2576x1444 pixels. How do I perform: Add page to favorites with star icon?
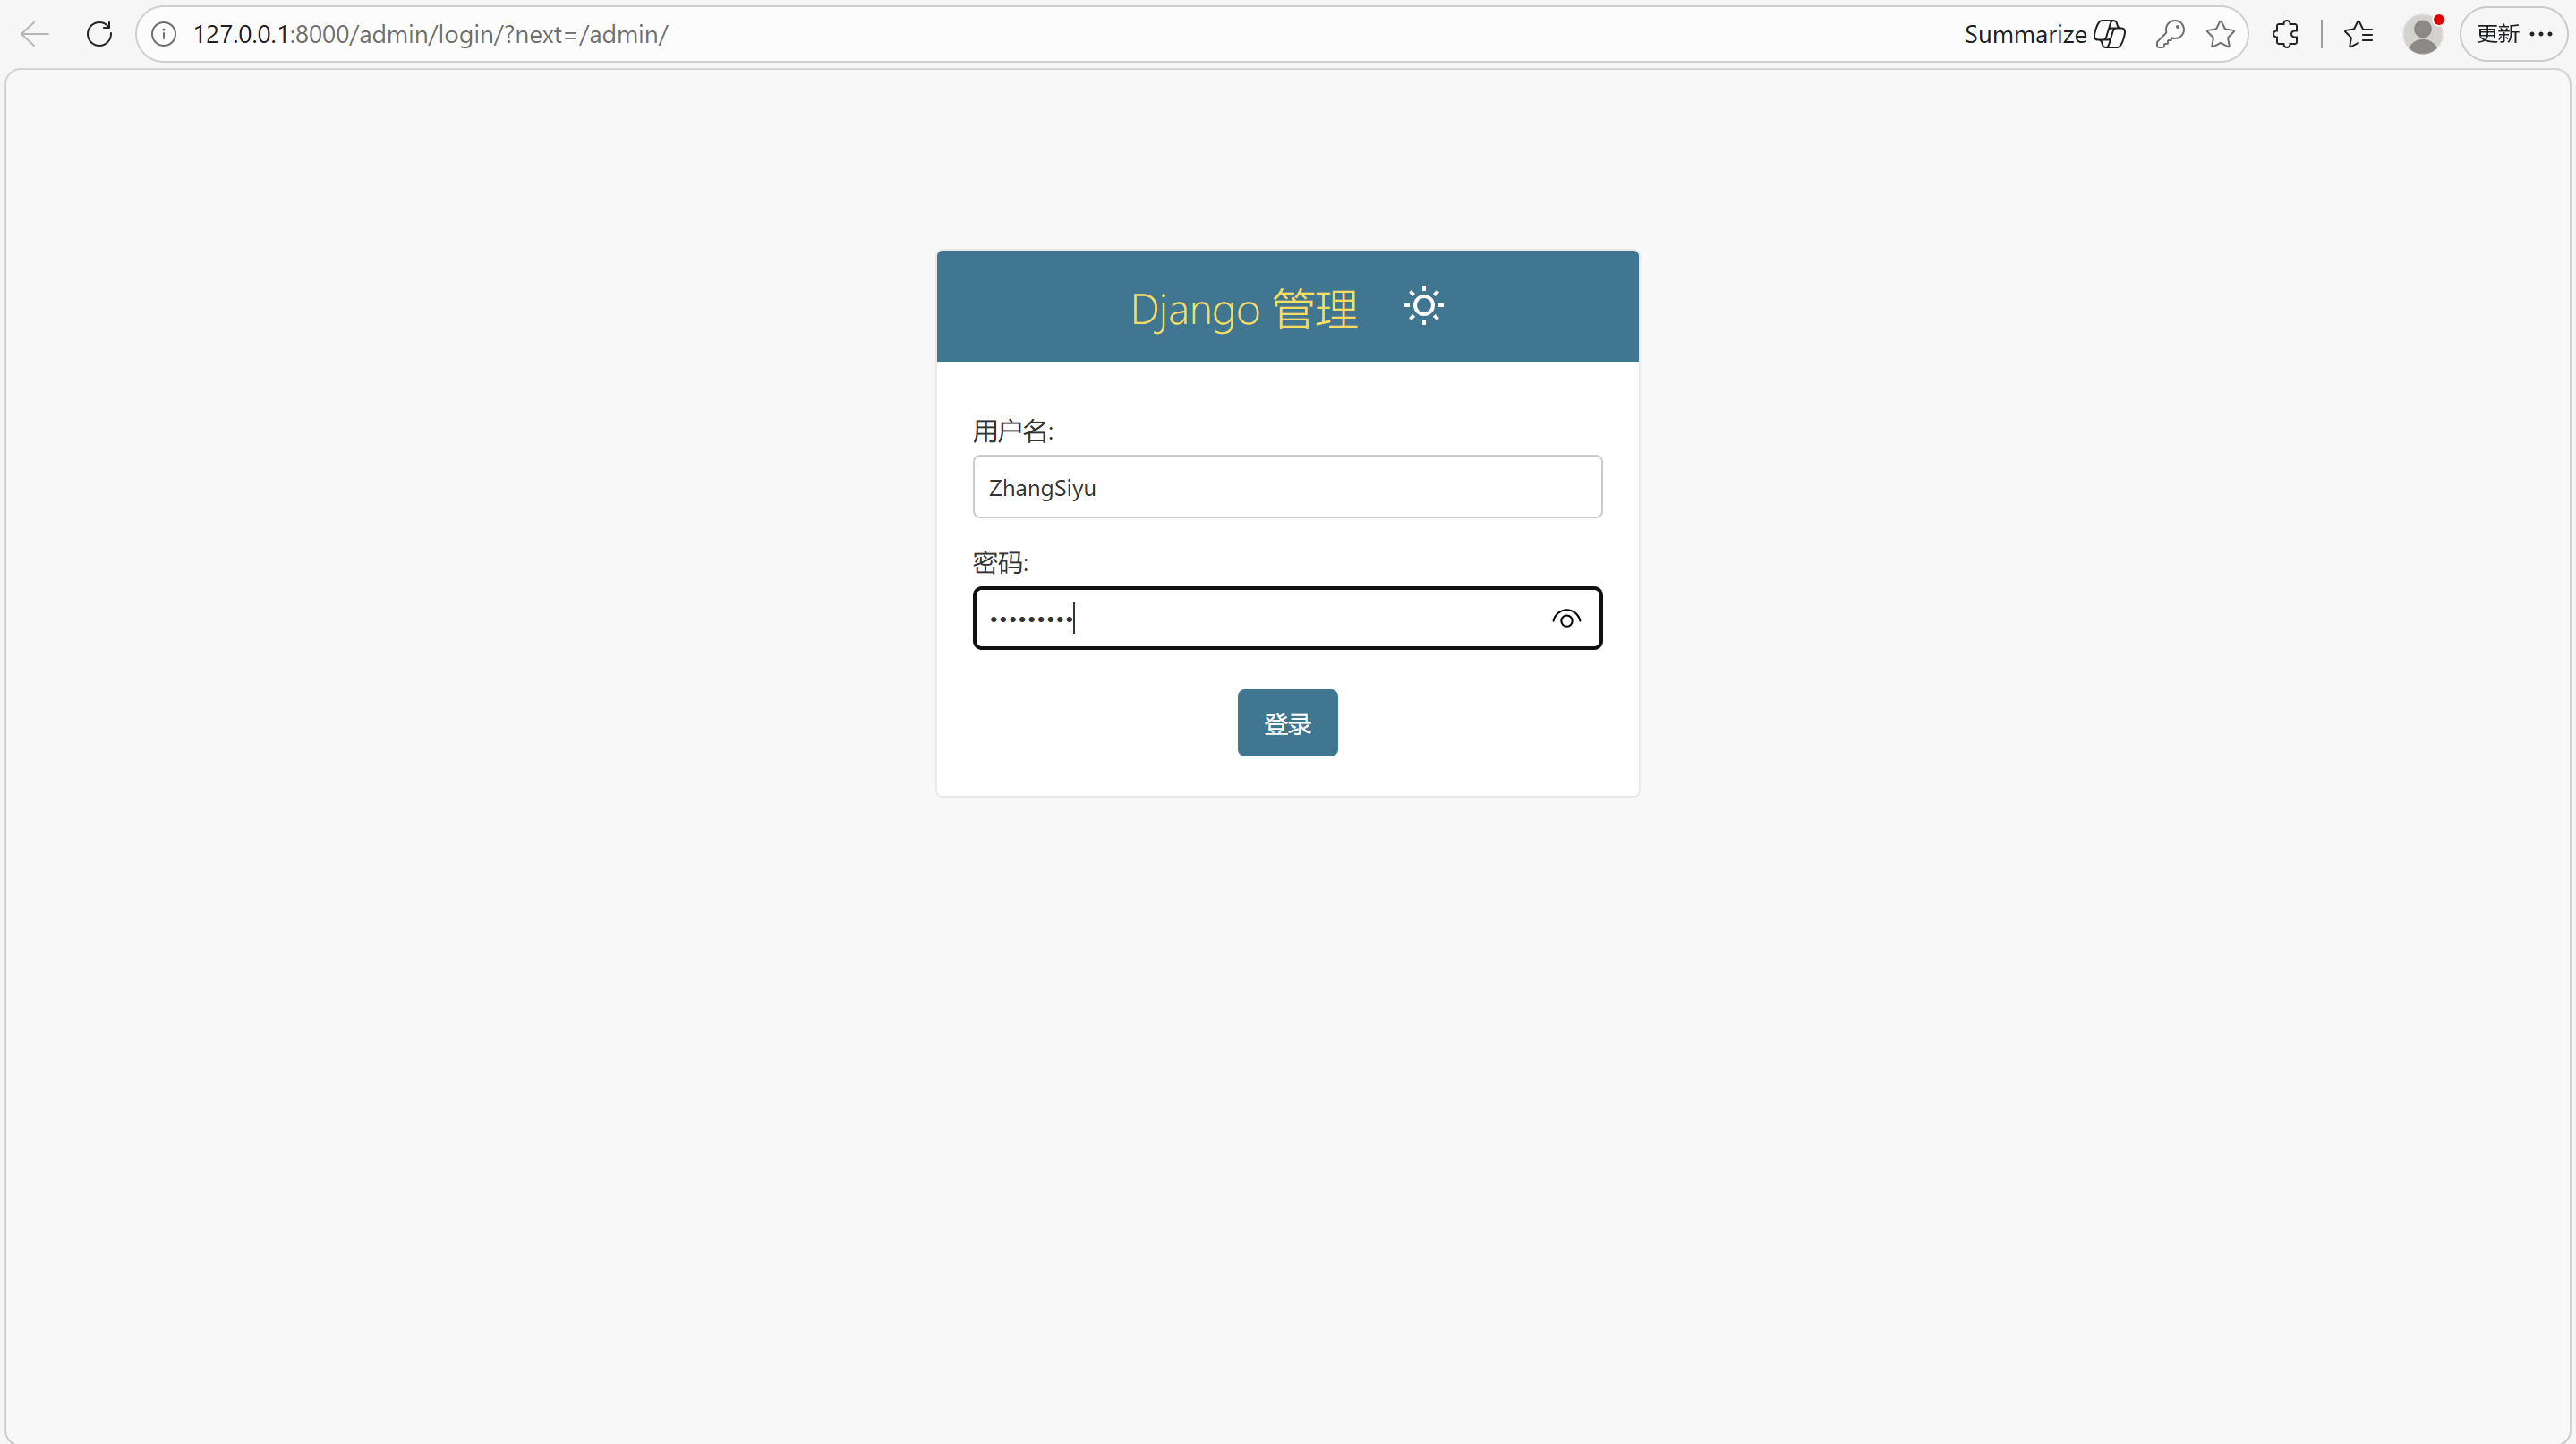coord(2220,34)
